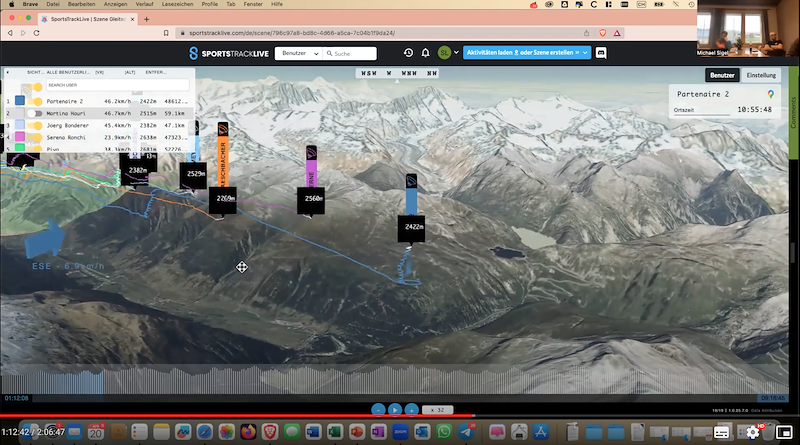Open the Brave menu in the menu bar
The width and height of the screenshot is (800, 445).
click(30, 4)
